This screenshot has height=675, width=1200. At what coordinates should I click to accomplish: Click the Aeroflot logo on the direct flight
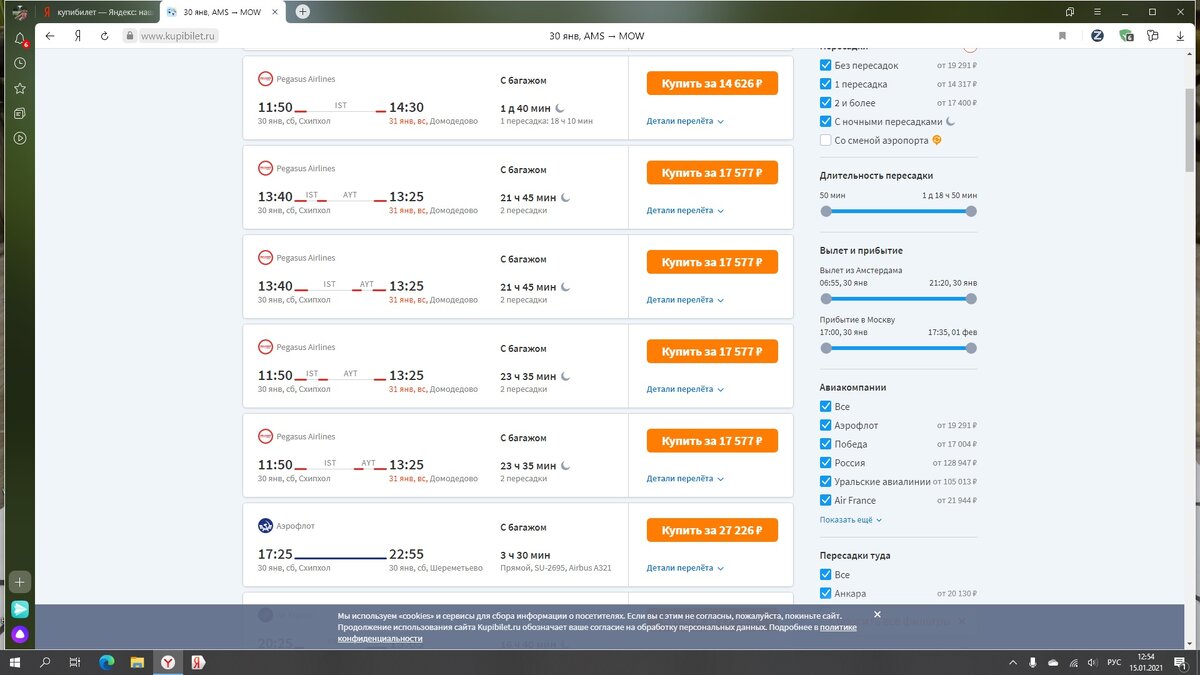265,526
